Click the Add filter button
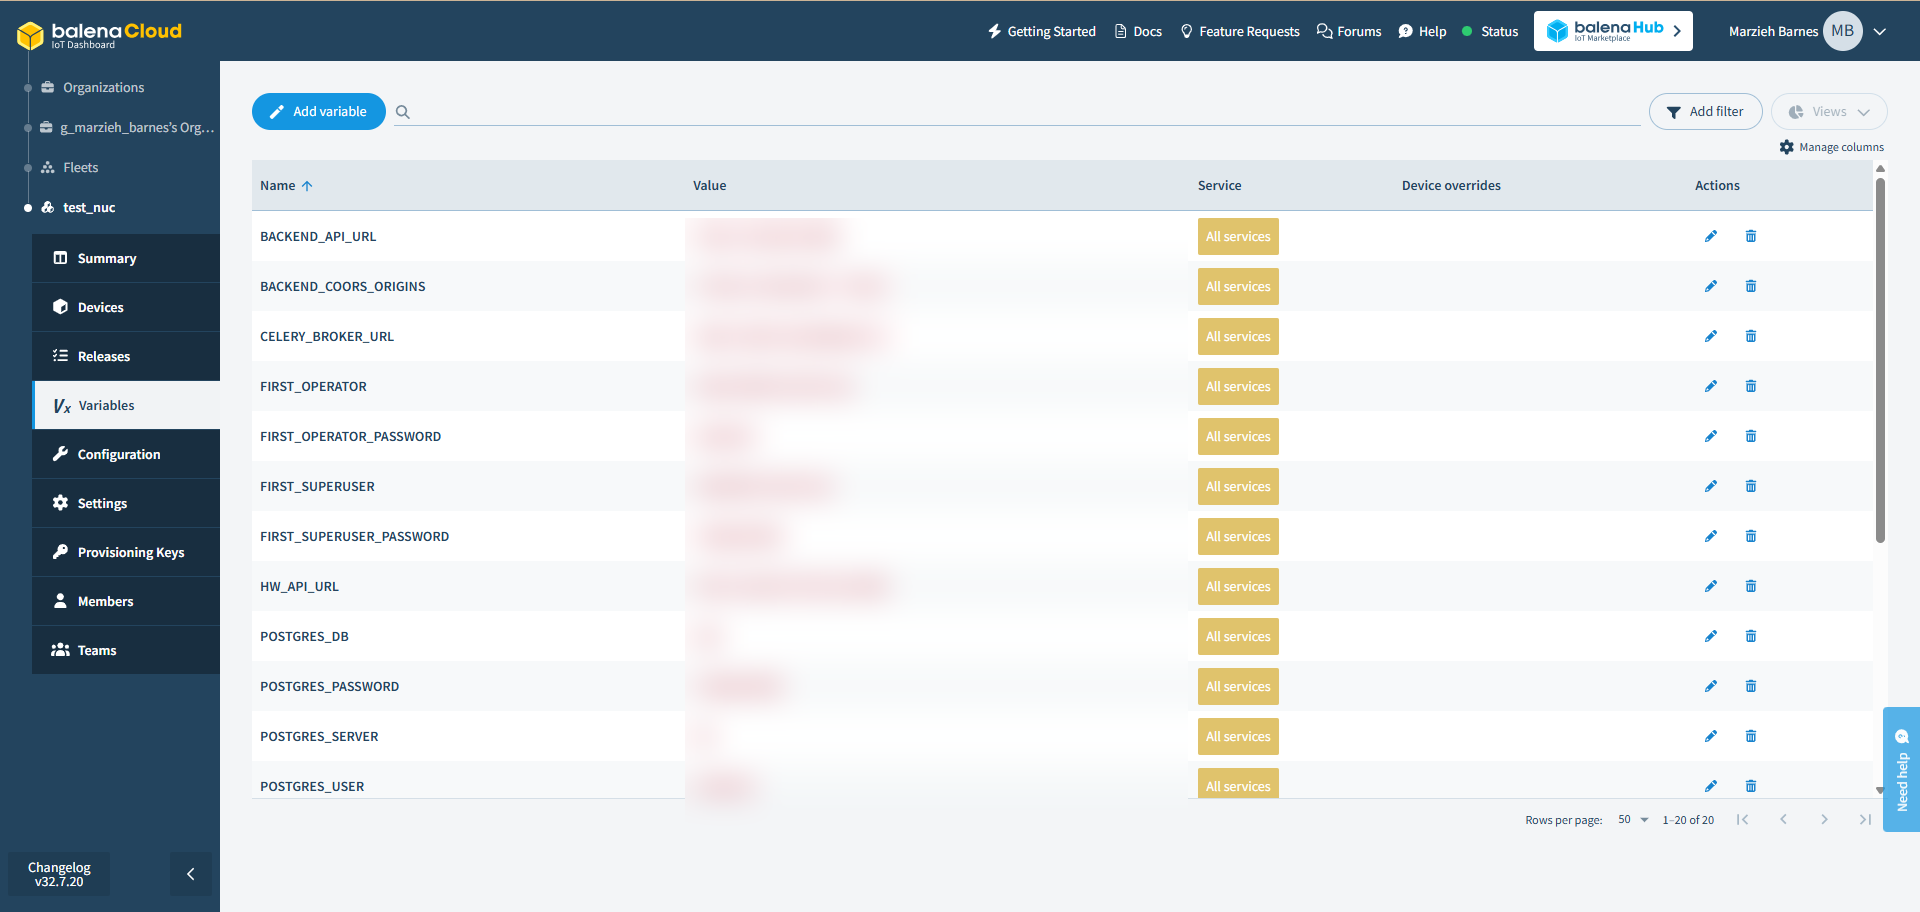This screenshot has width=1920, height=912. (x=1706, y=112)
